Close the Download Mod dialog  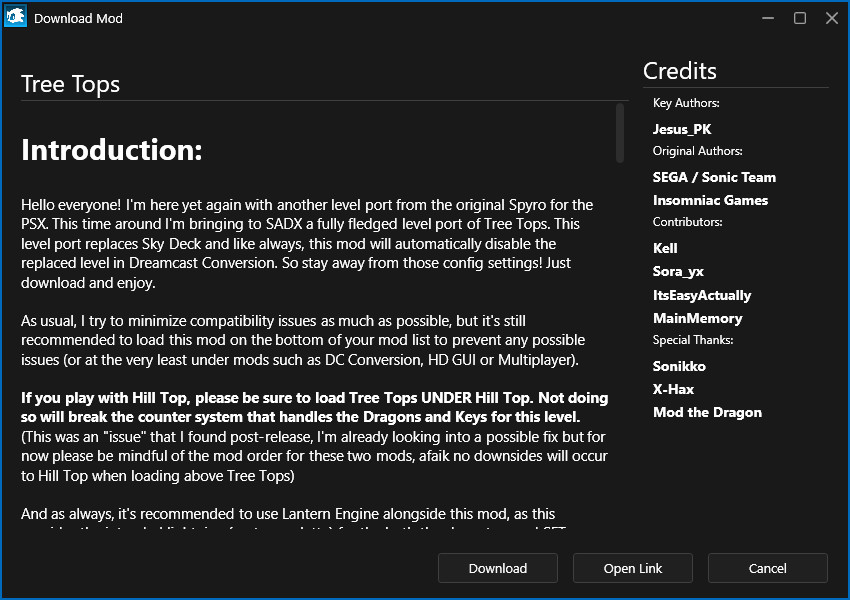(x=831, y=18)
